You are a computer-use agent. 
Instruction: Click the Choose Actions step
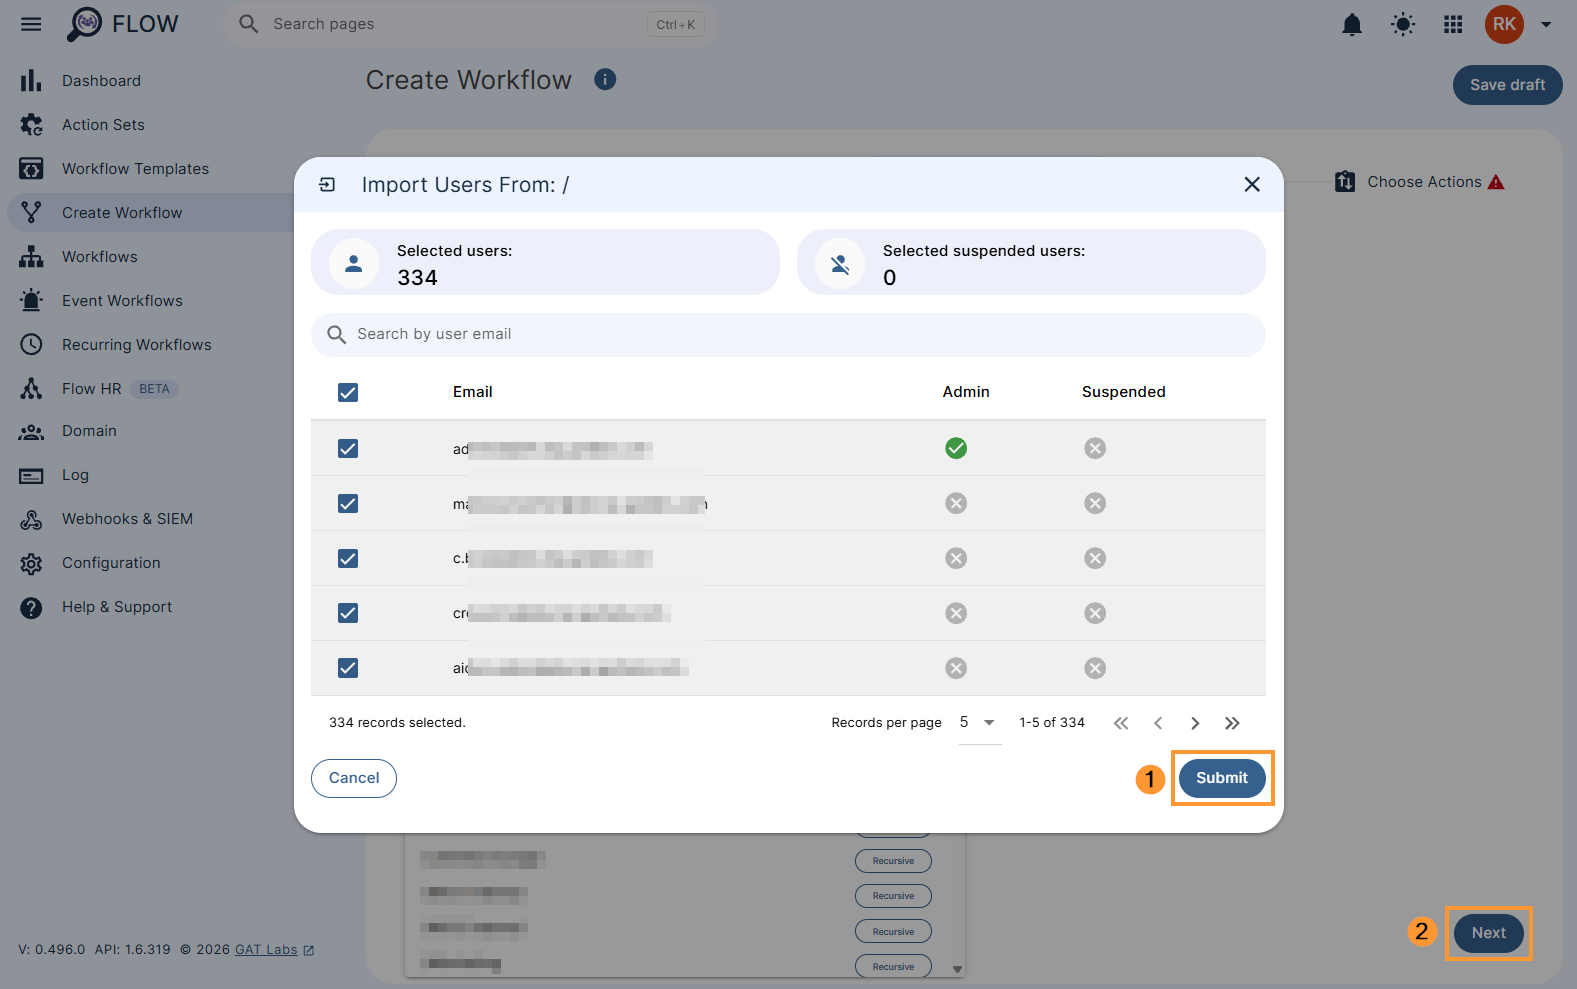click(1419, 182)
